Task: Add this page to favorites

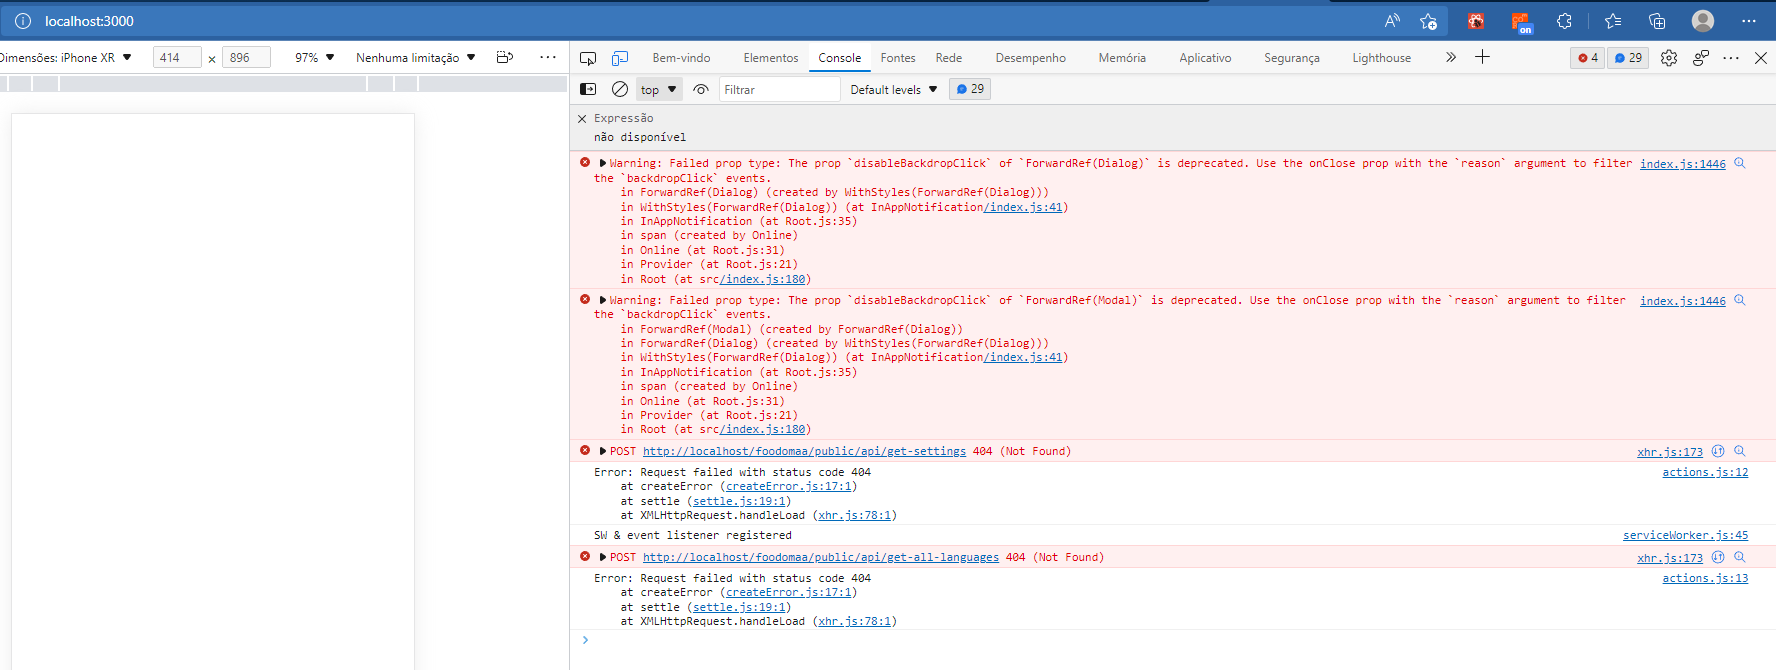Action: coord(1428,21)
